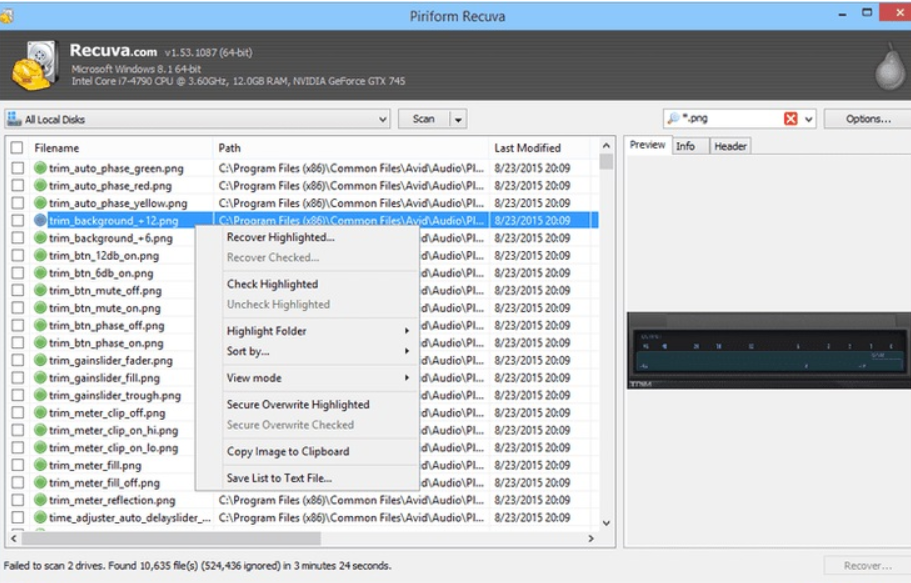The height and width of the screenshot is (583, 911).
Task: Click the vertical scrollbar down arrow
Action: pos(606,523)
